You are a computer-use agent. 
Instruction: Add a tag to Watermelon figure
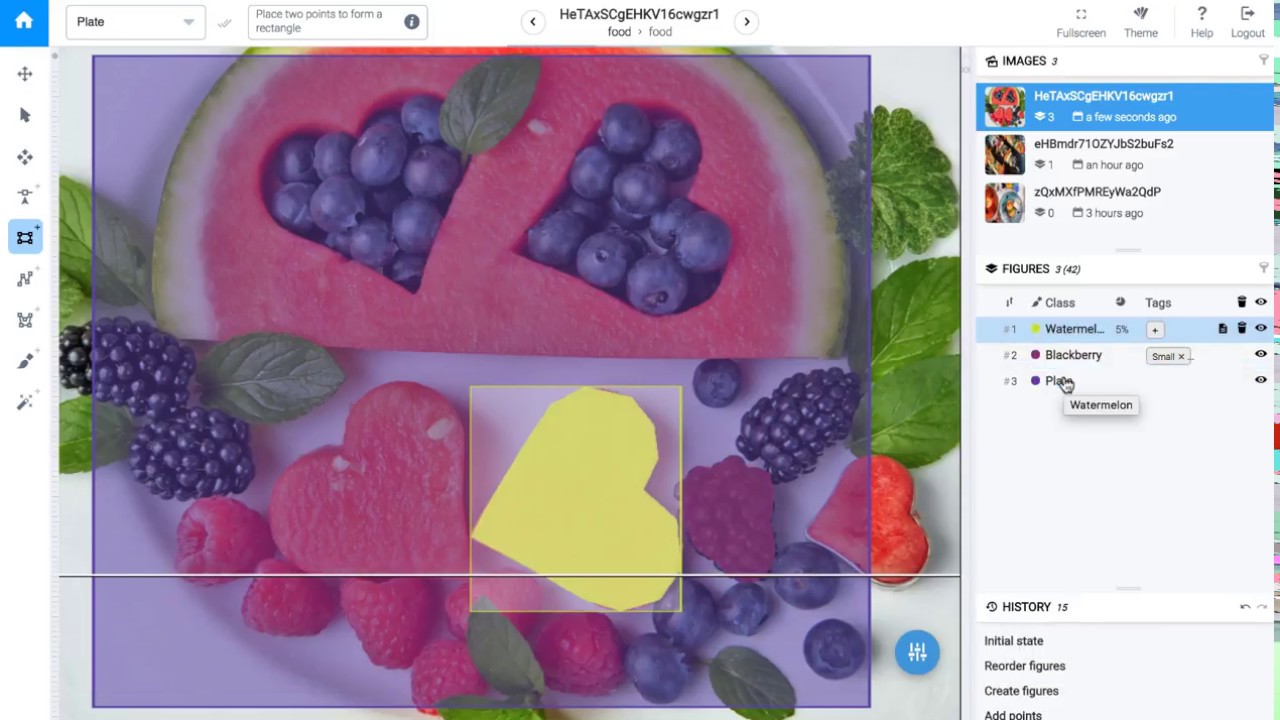click(x=1155, y=329)
